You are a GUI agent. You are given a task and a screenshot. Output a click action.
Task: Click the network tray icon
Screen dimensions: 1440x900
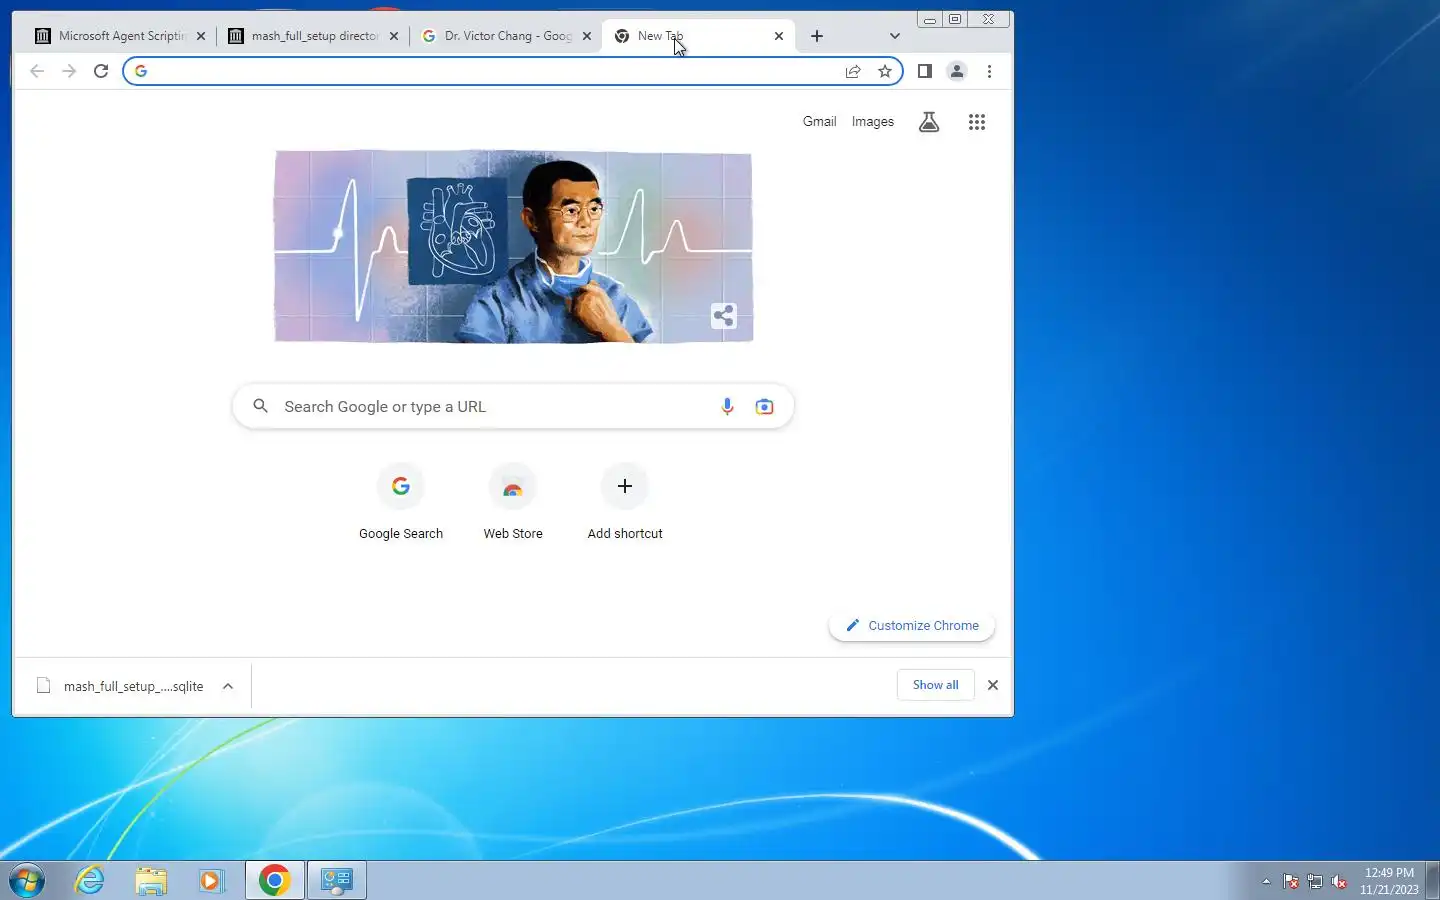click(x=1315, y=881)
